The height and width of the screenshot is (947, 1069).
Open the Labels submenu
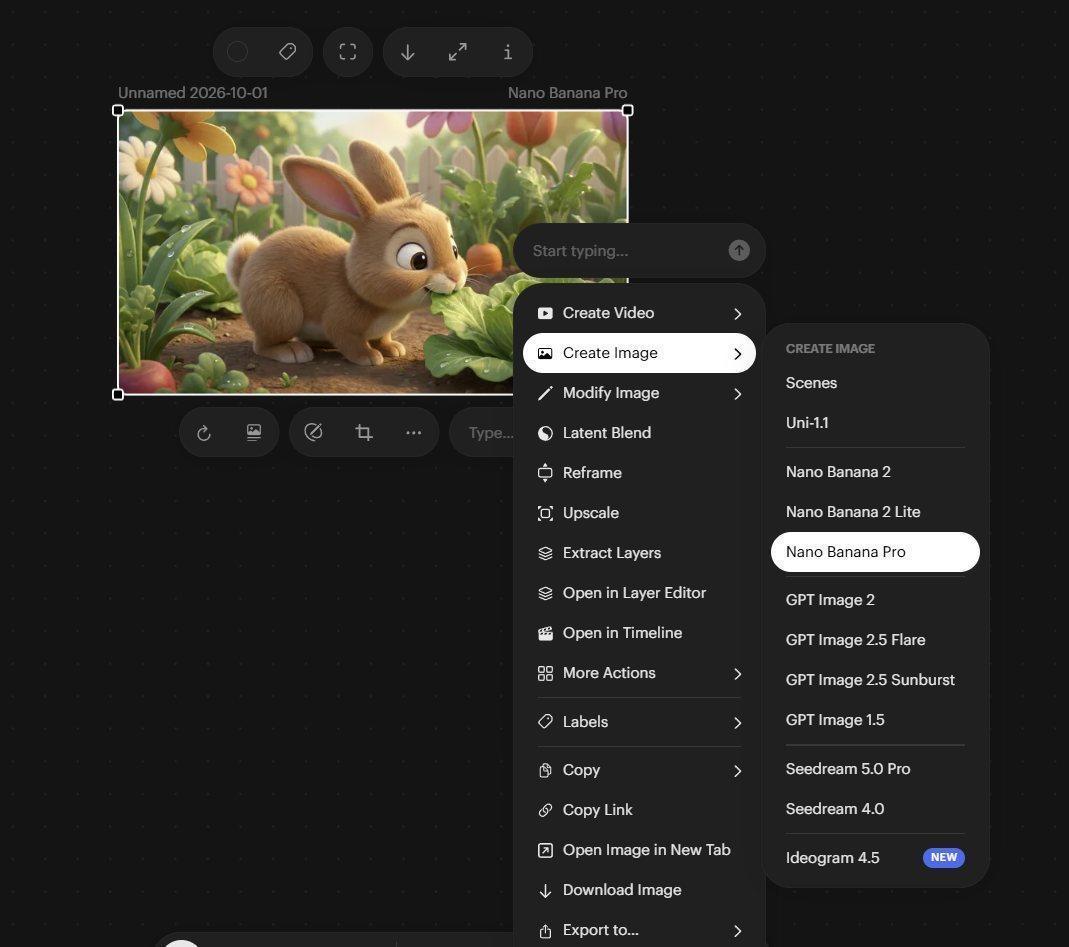(x=639, y=722)
